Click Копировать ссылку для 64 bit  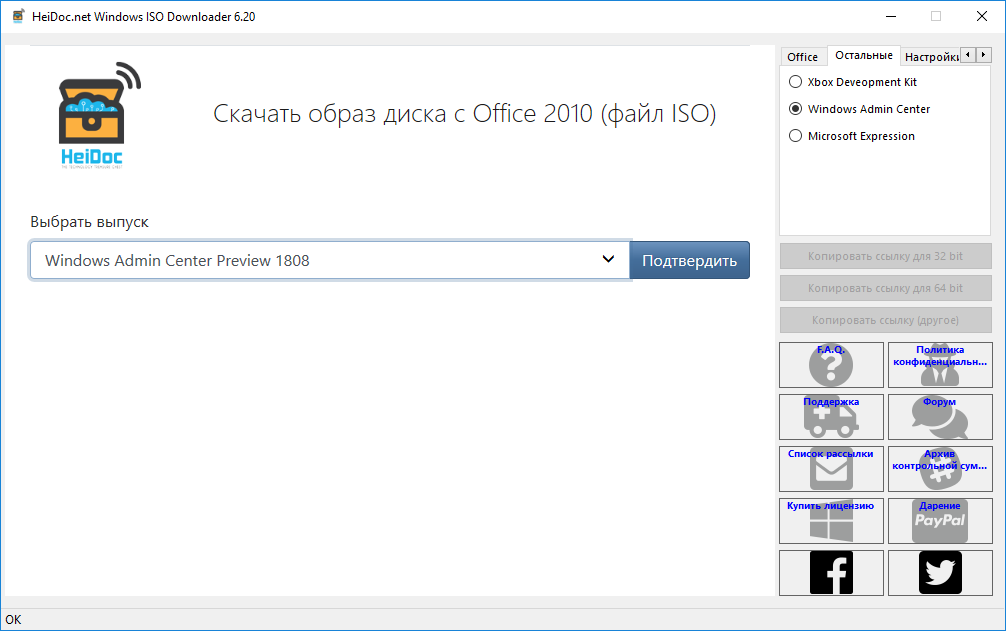[x=885, y=288]
